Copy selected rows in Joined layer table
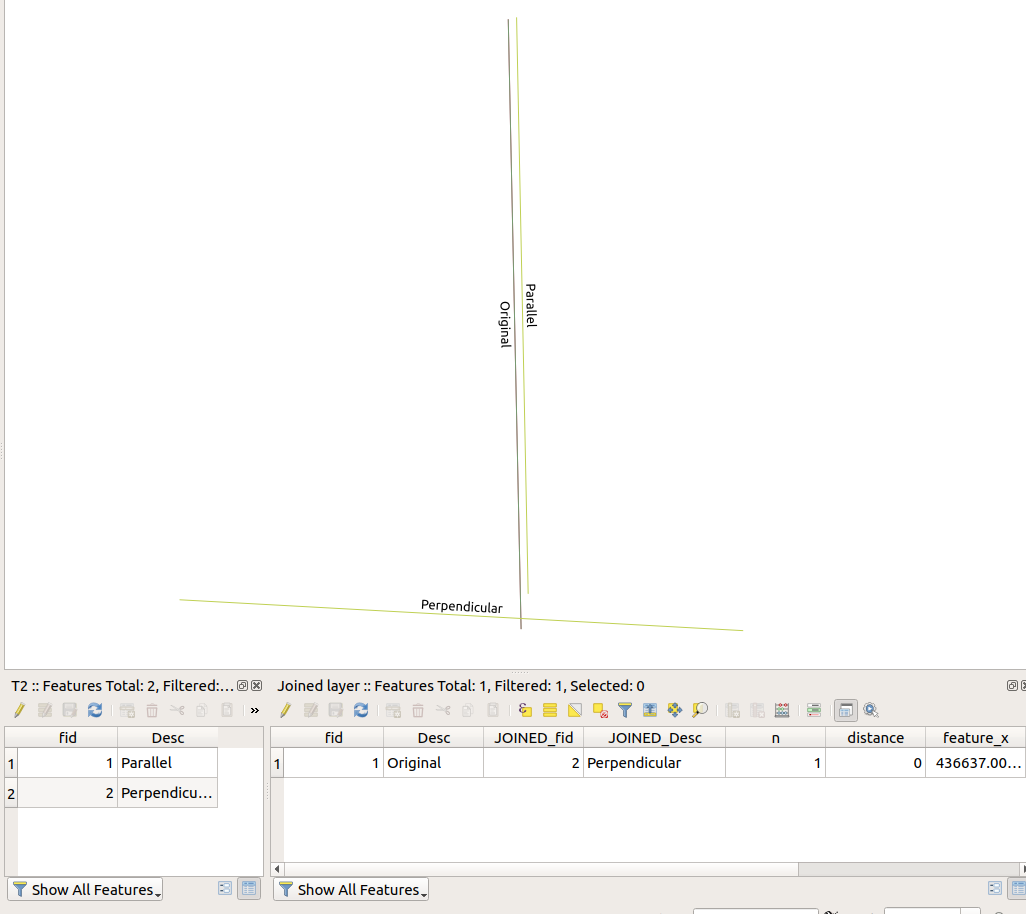The height and width of the screenshot is (914, 1026). coord(468,710)
